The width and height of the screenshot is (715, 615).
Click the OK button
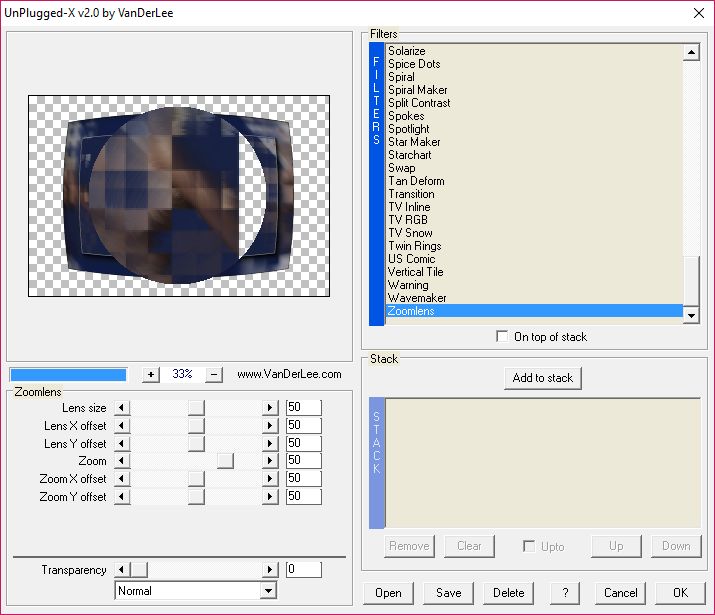pyautogui.click(x=680, y=593)
